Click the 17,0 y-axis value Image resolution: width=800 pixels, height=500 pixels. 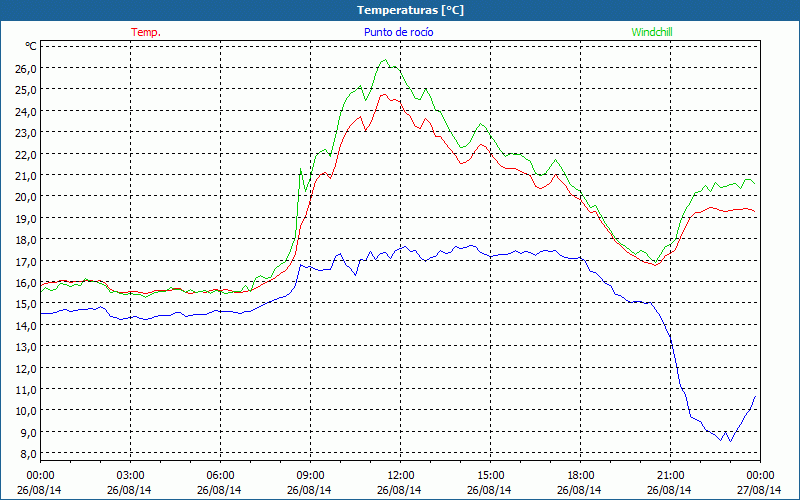coord(27,261)
